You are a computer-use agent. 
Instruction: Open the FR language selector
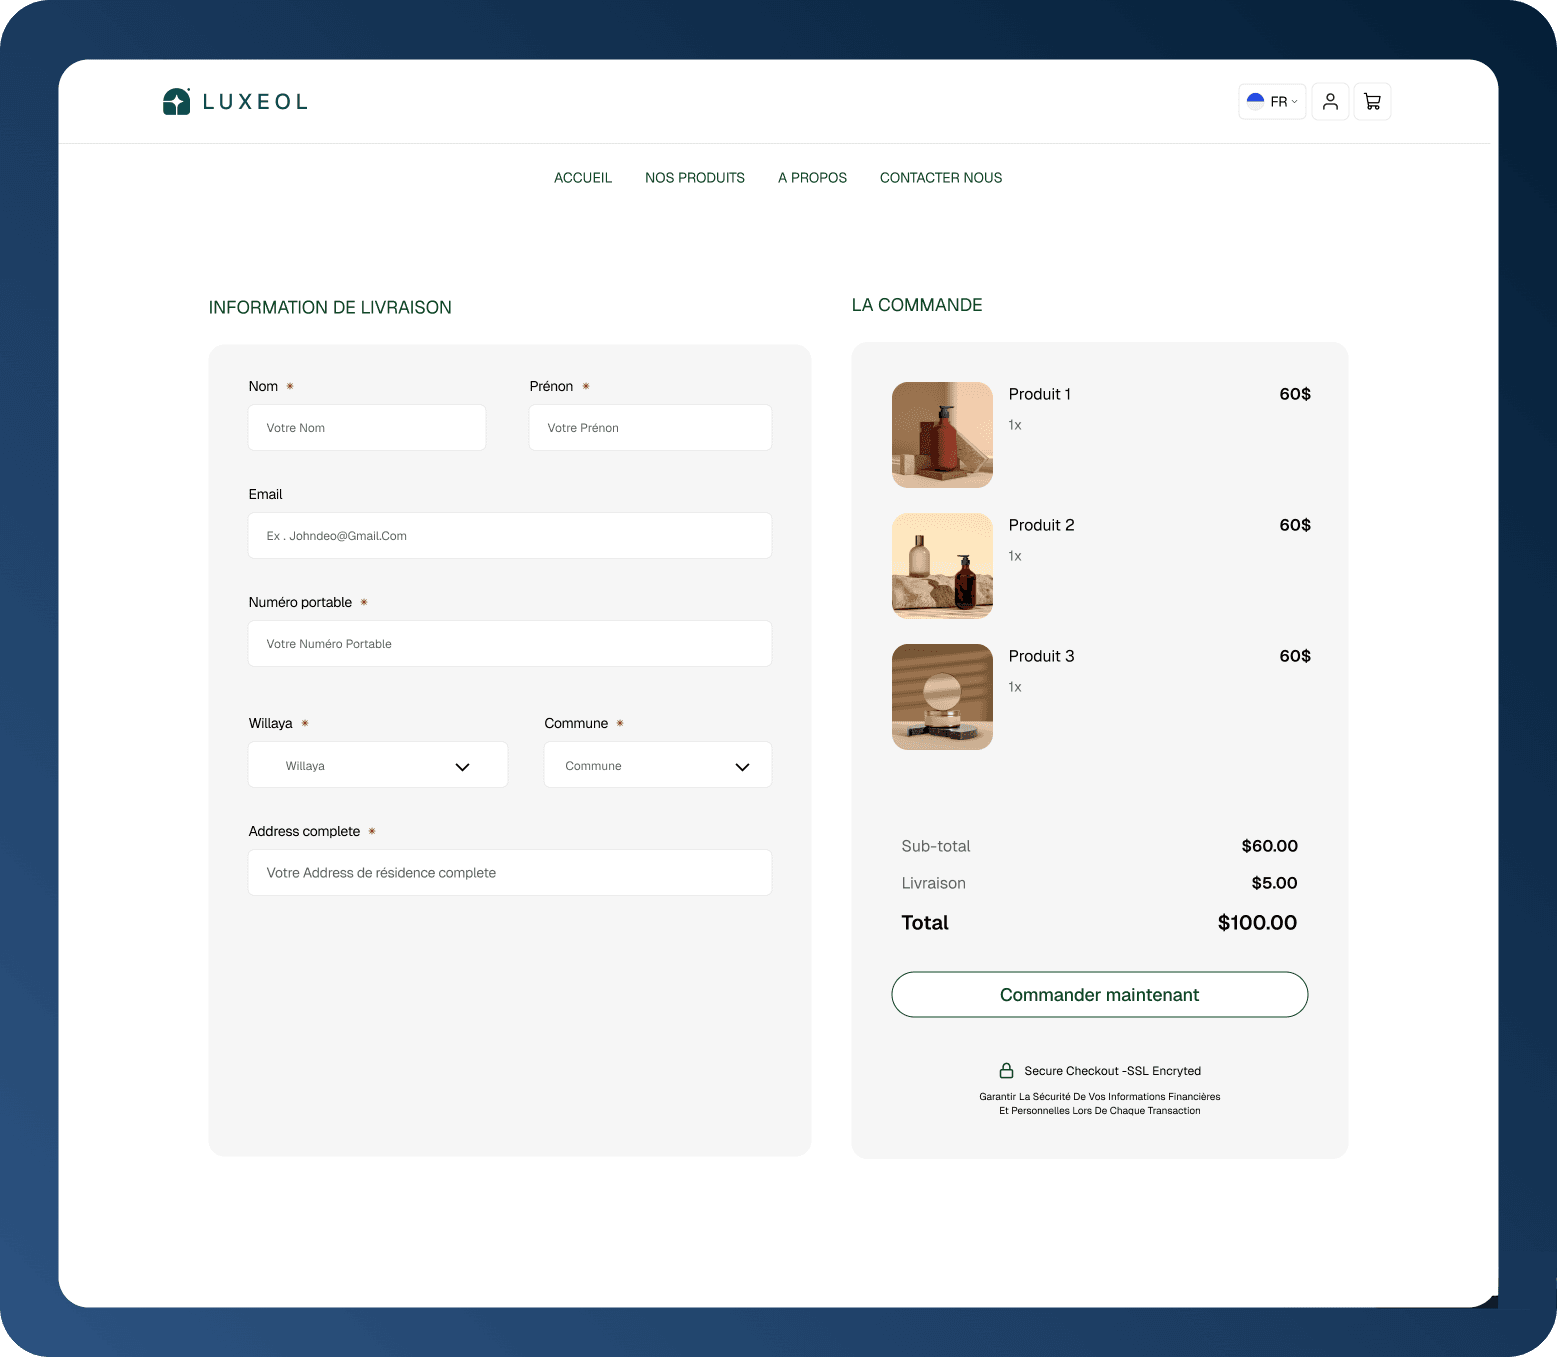tap(1272, 101)
